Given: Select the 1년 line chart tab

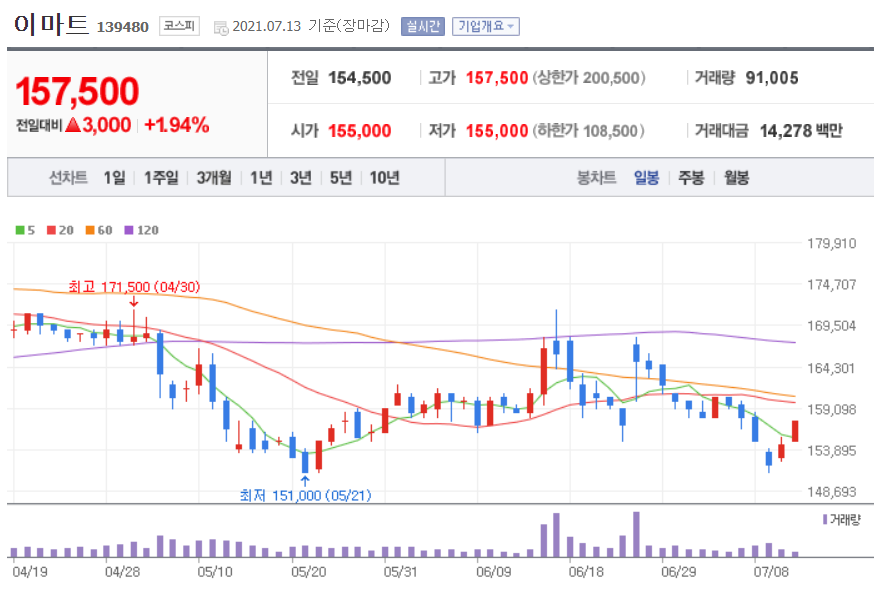Looking at the screenshot, I should [x=261, y=178].
